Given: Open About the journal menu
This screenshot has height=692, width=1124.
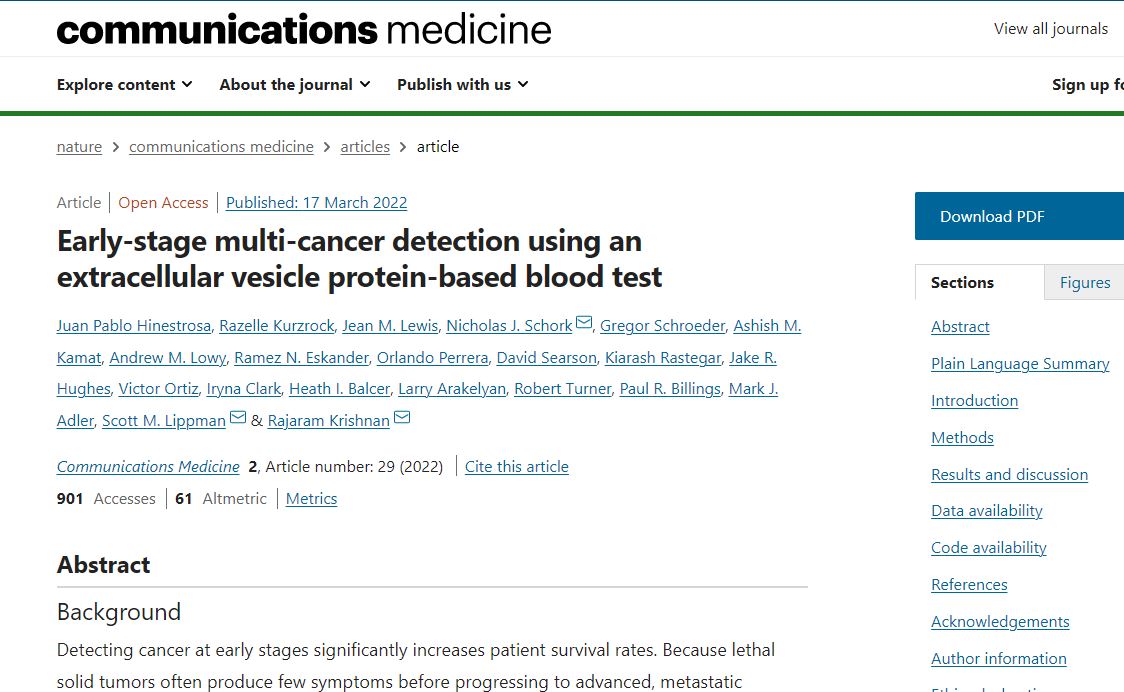Looking at the screenshot, I should (295, 85).
